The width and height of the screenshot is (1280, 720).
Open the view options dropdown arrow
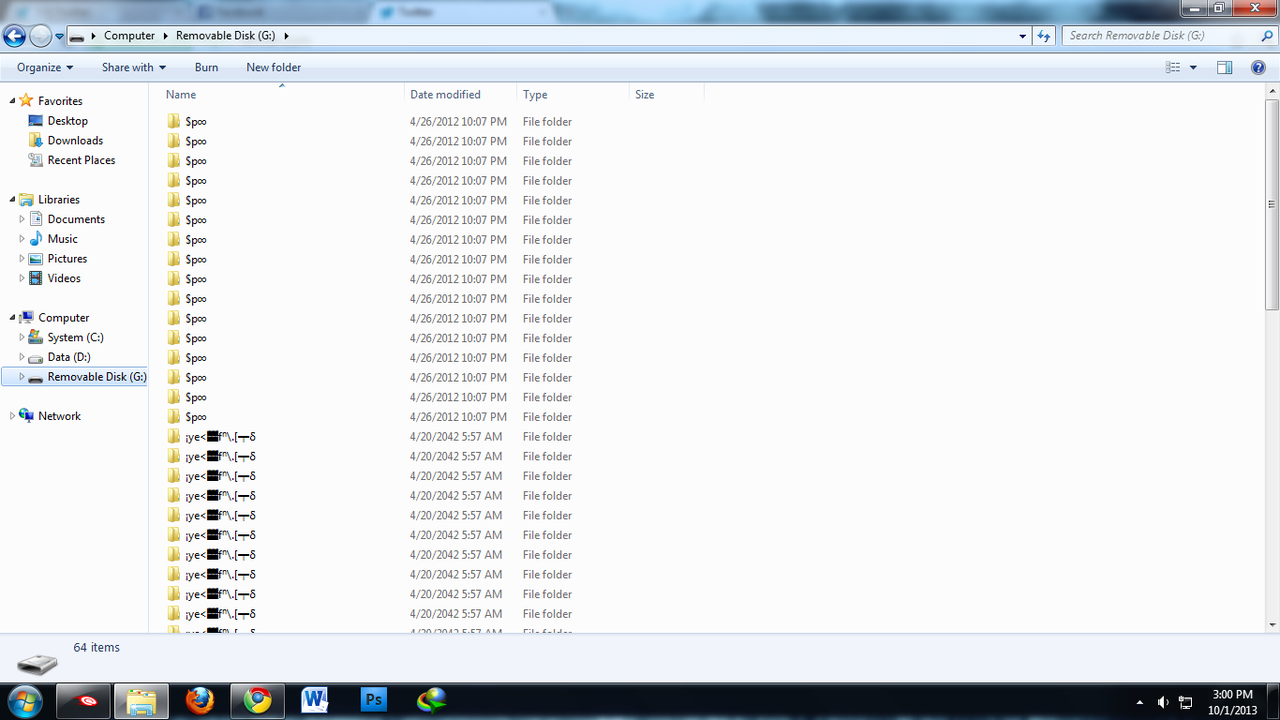click(1193, 68)
